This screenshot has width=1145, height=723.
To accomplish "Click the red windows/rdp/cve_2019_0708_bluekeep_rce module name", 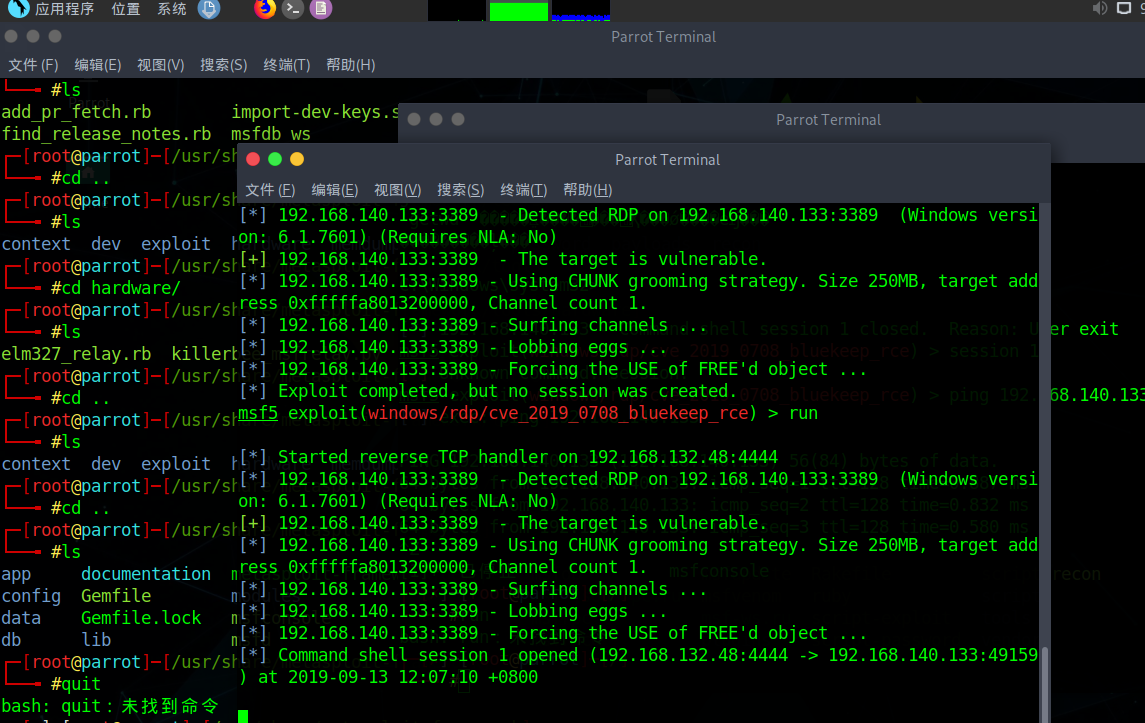I will (558, 413).
